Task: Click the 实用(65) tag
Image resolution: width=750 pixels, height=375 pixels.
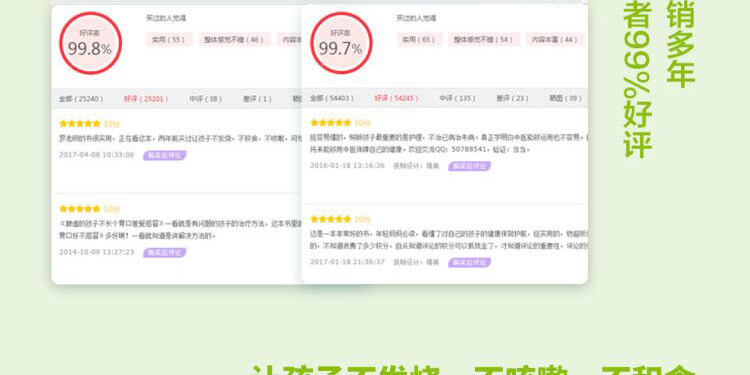Action: [x=419, y=40]
